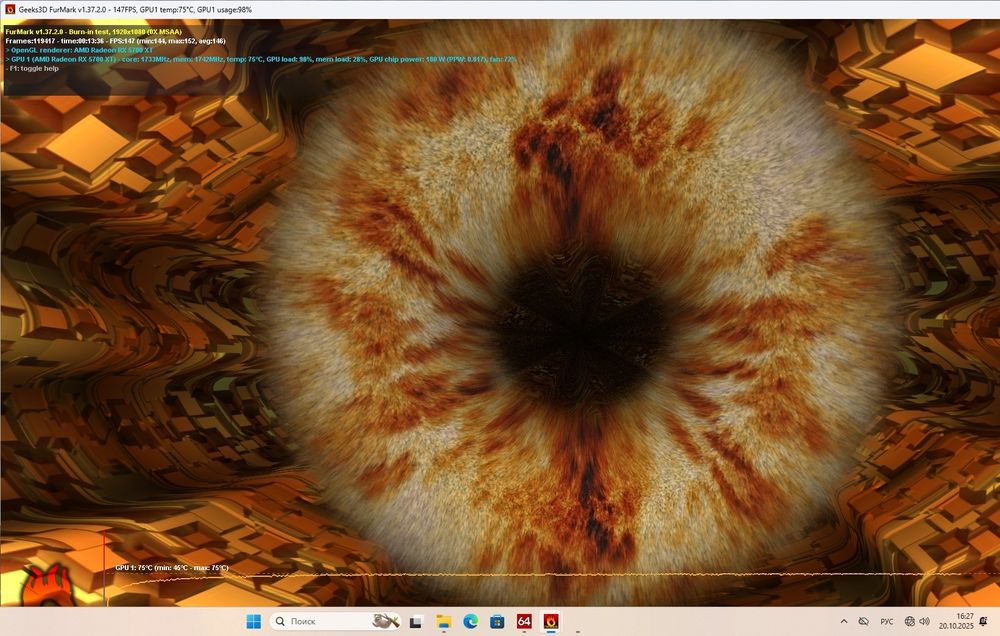Open network settings from the tray globe icon
This screenshot has width=1000, height=636.
tap(910, 621)
